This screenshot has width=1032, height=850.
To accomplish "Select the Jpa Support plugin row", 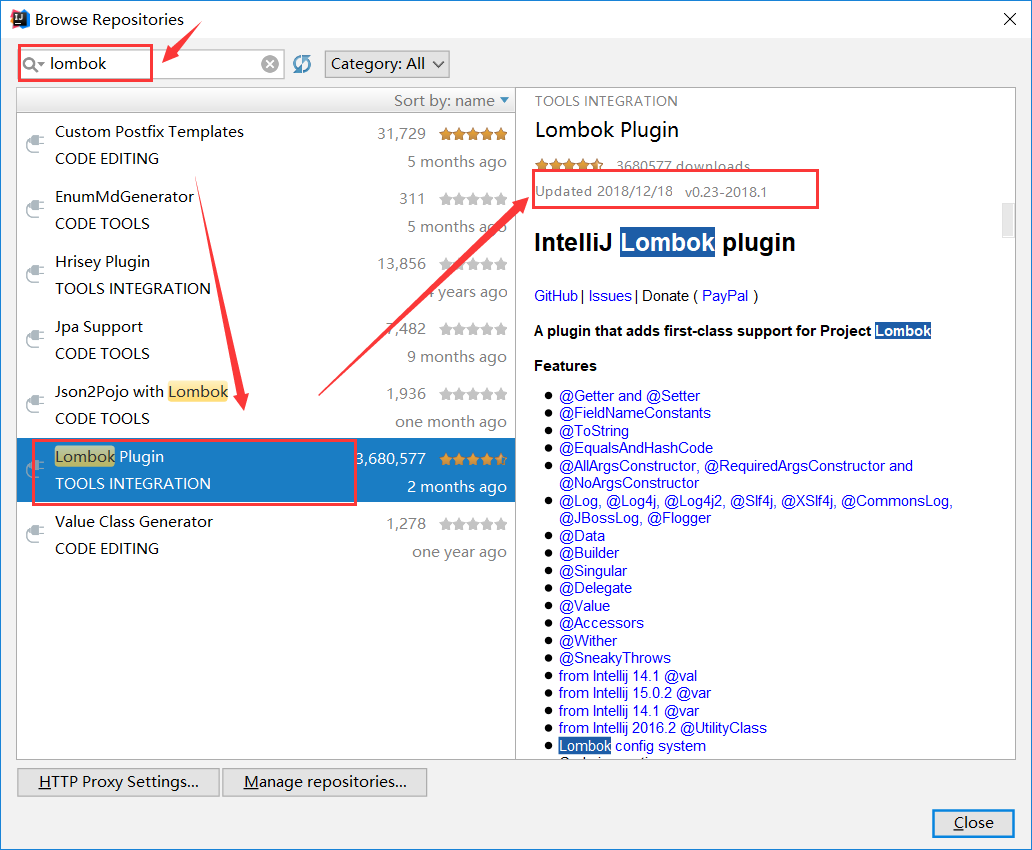I will (266, 340).
